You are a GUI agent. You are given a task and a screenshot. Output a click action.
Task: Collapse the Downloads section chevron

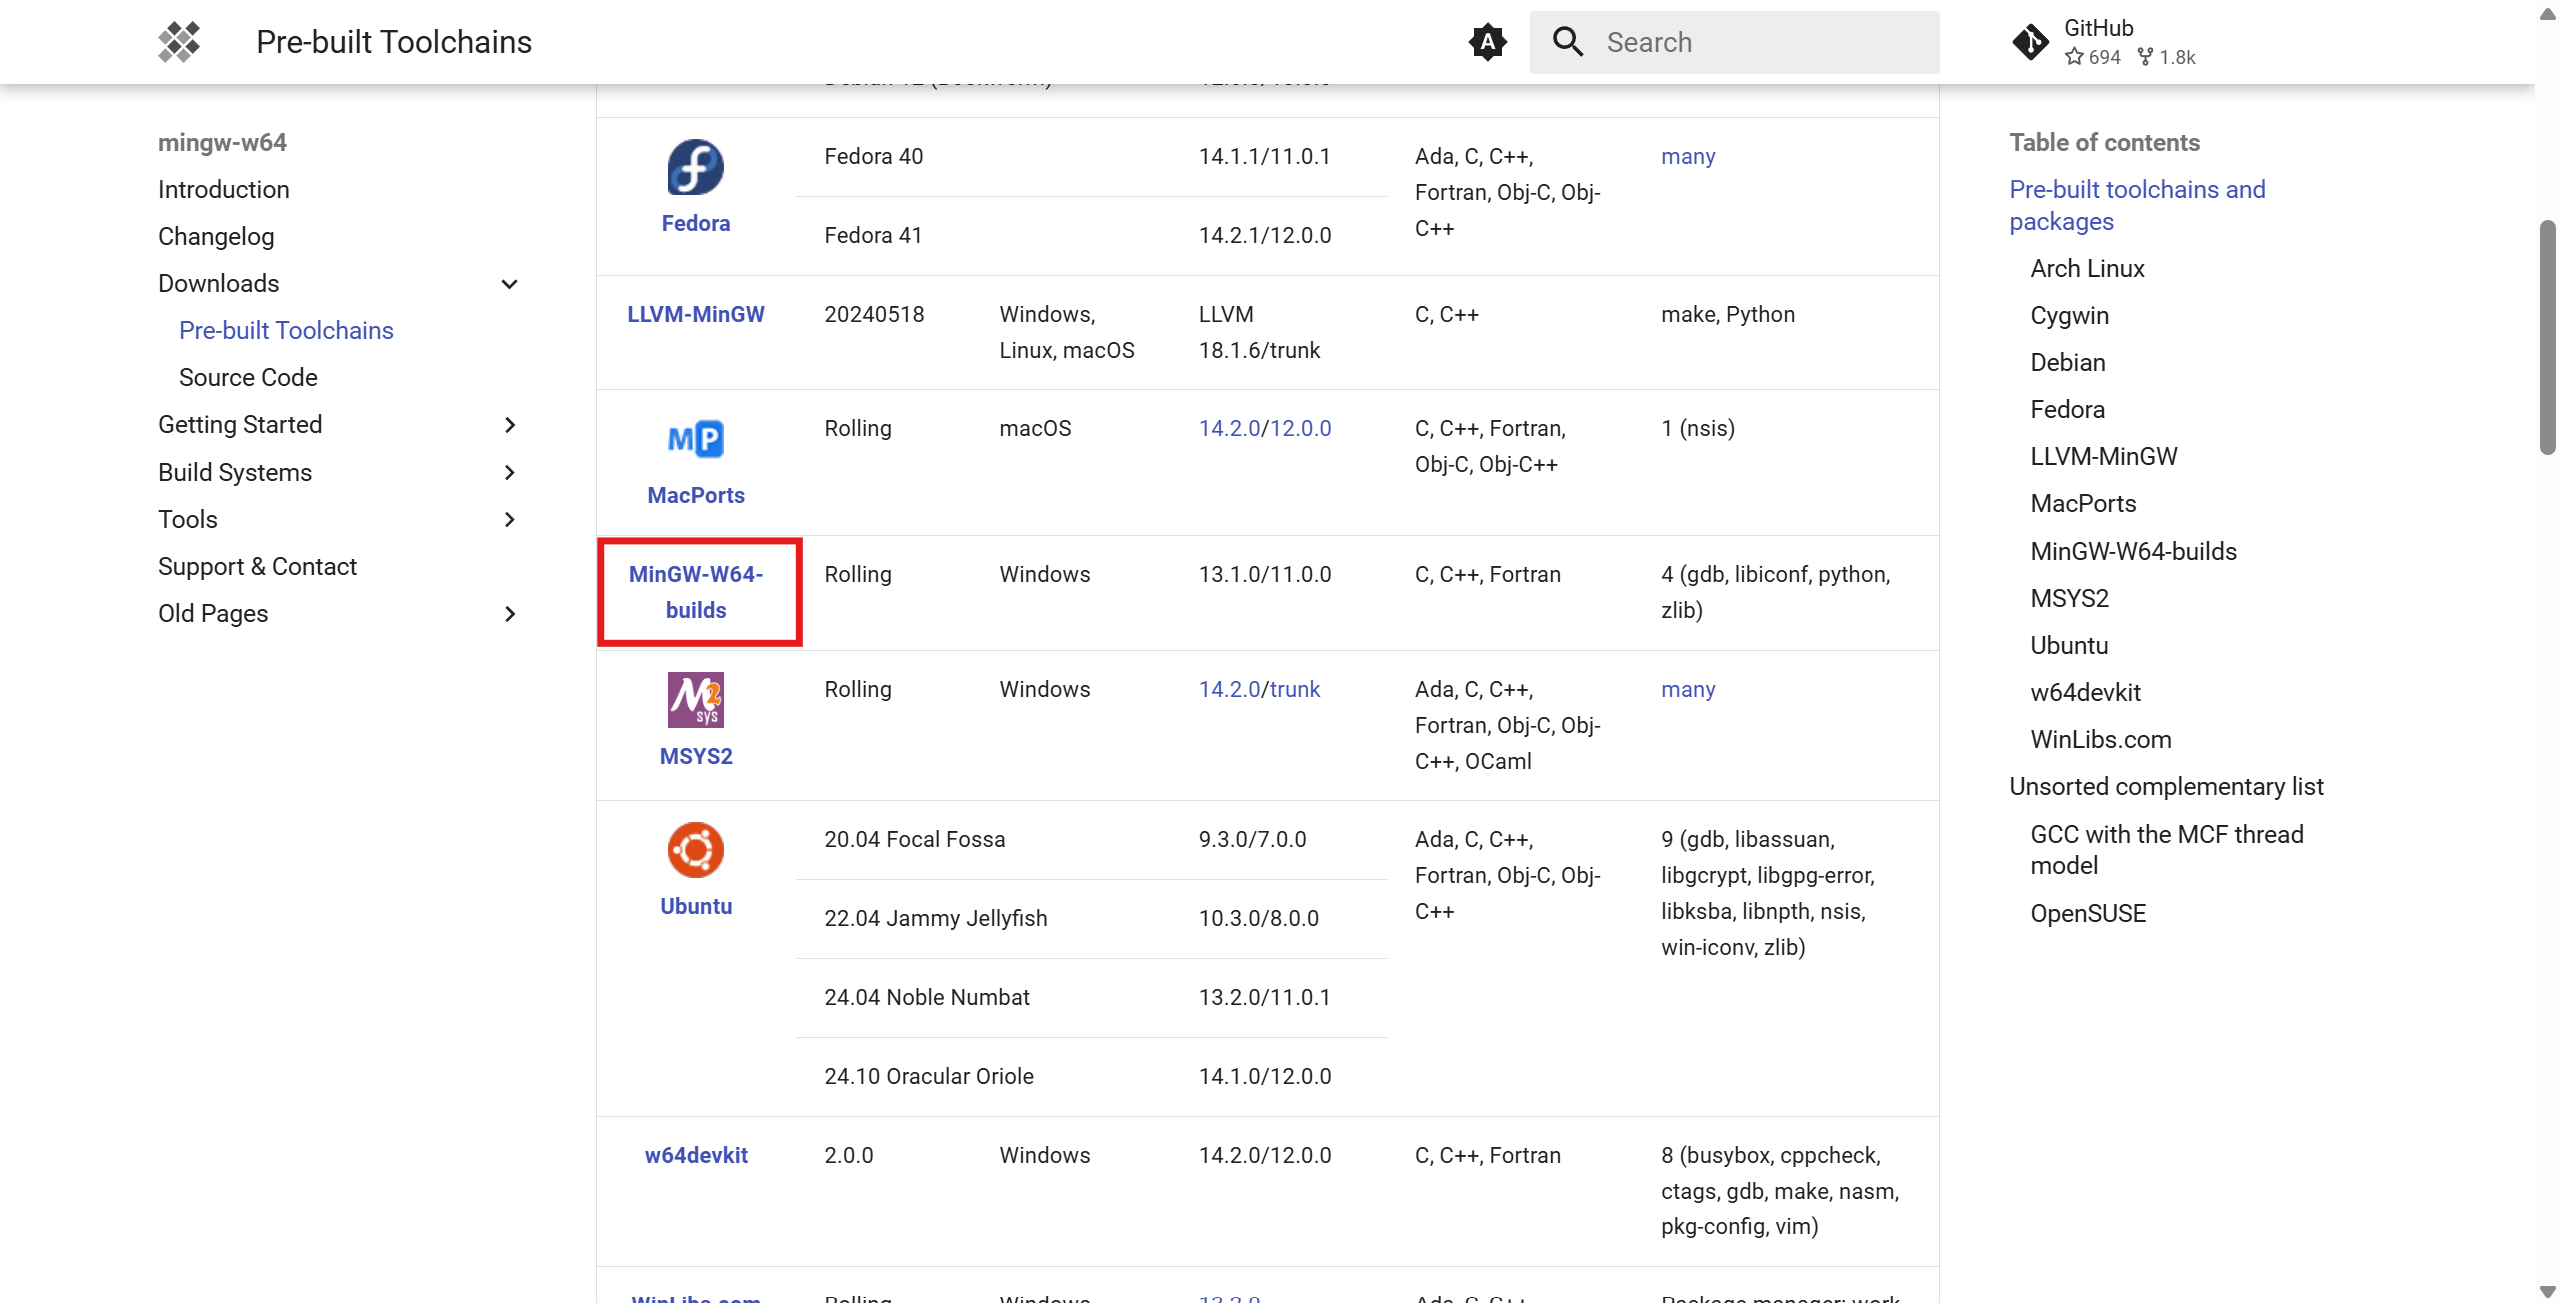(x=509, y=284)
